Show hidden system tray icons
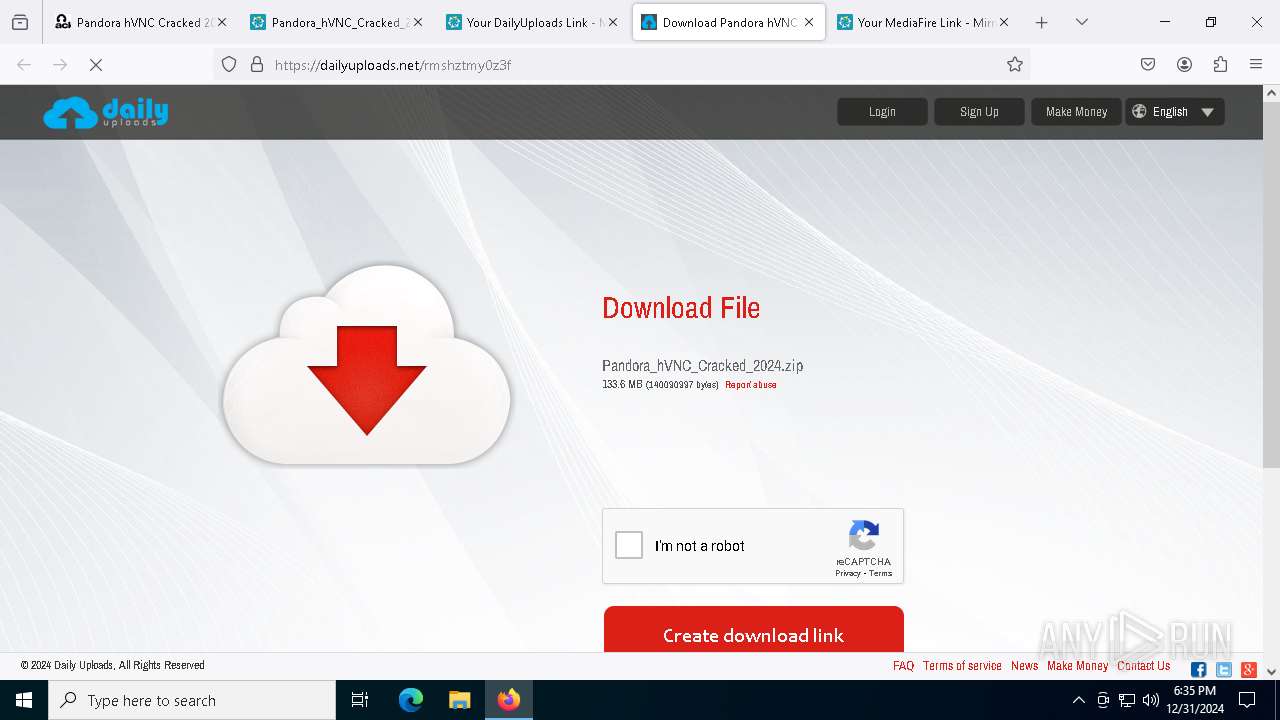 1078,700
